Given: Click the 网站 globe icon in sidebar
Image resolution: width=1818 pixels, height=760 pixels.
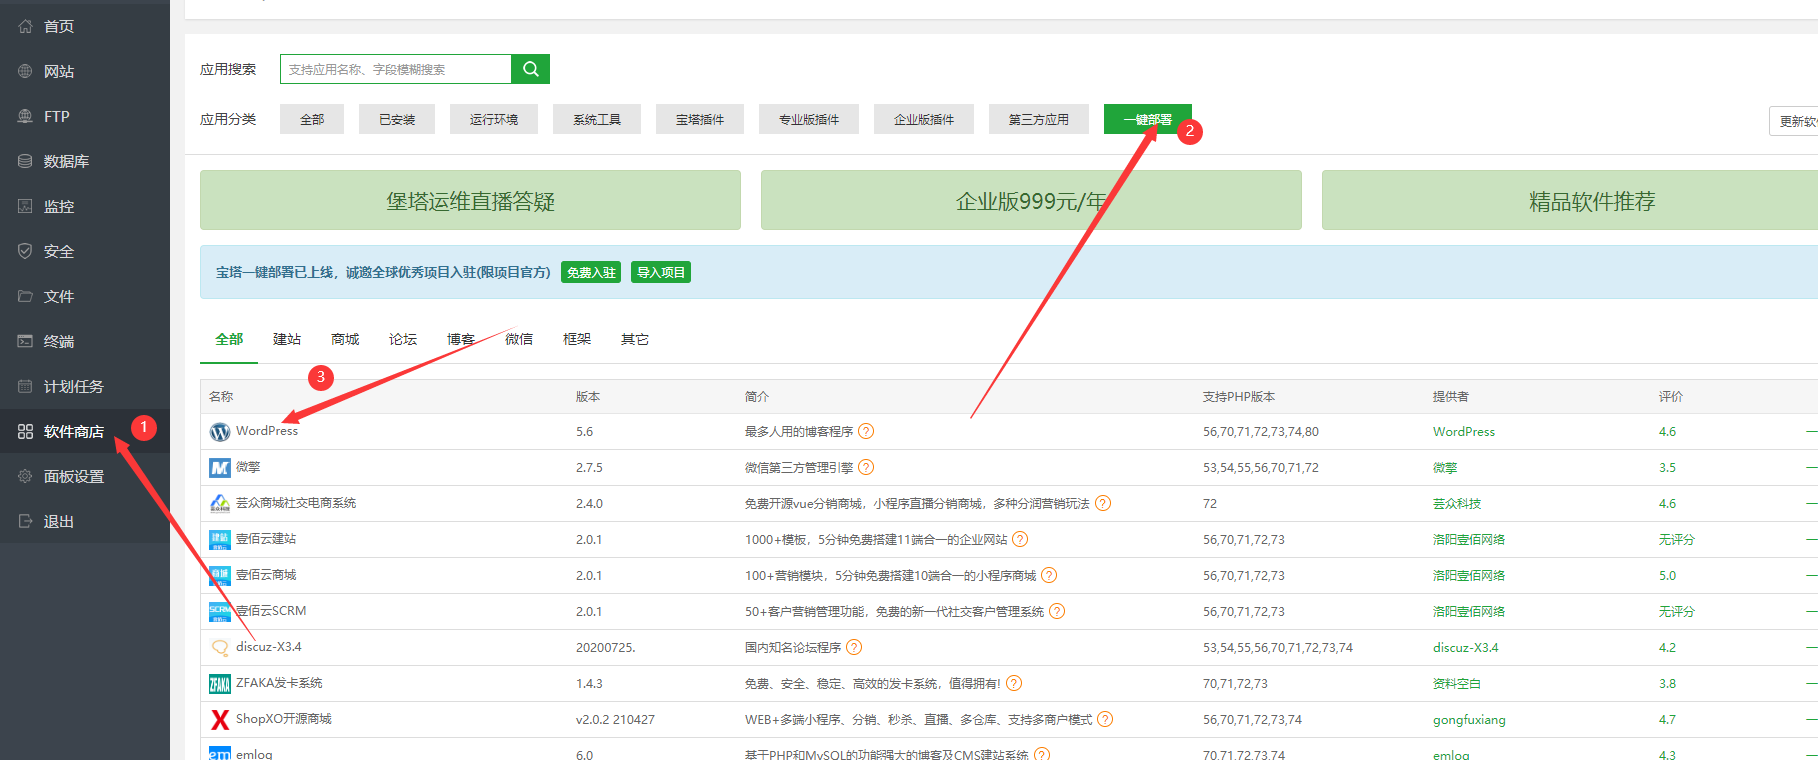Looking at the screenshot, I should [x=25, y=71].
